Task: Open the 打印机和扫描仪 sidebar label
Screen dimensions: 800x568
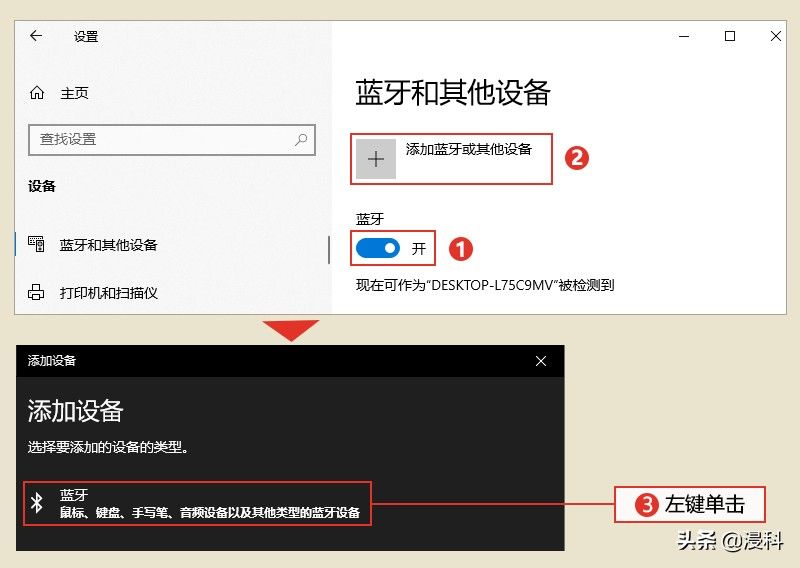Action: click(x=108, y=293)
